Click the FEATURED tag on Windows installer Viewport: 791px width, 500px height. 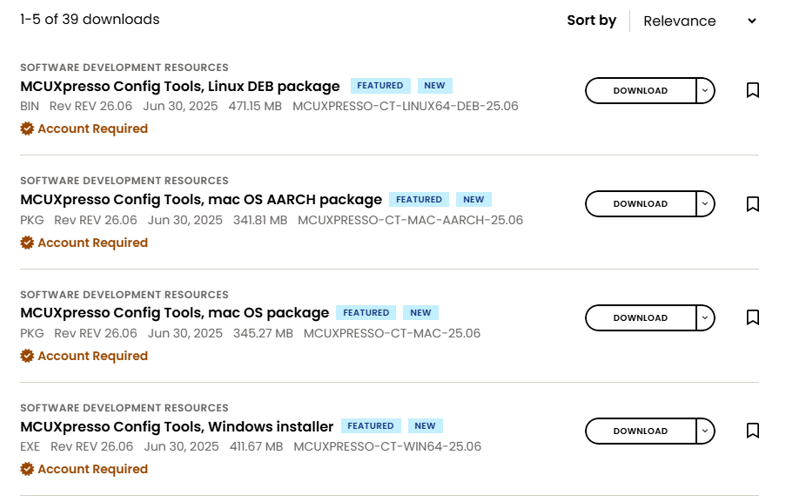click(371, 426)
